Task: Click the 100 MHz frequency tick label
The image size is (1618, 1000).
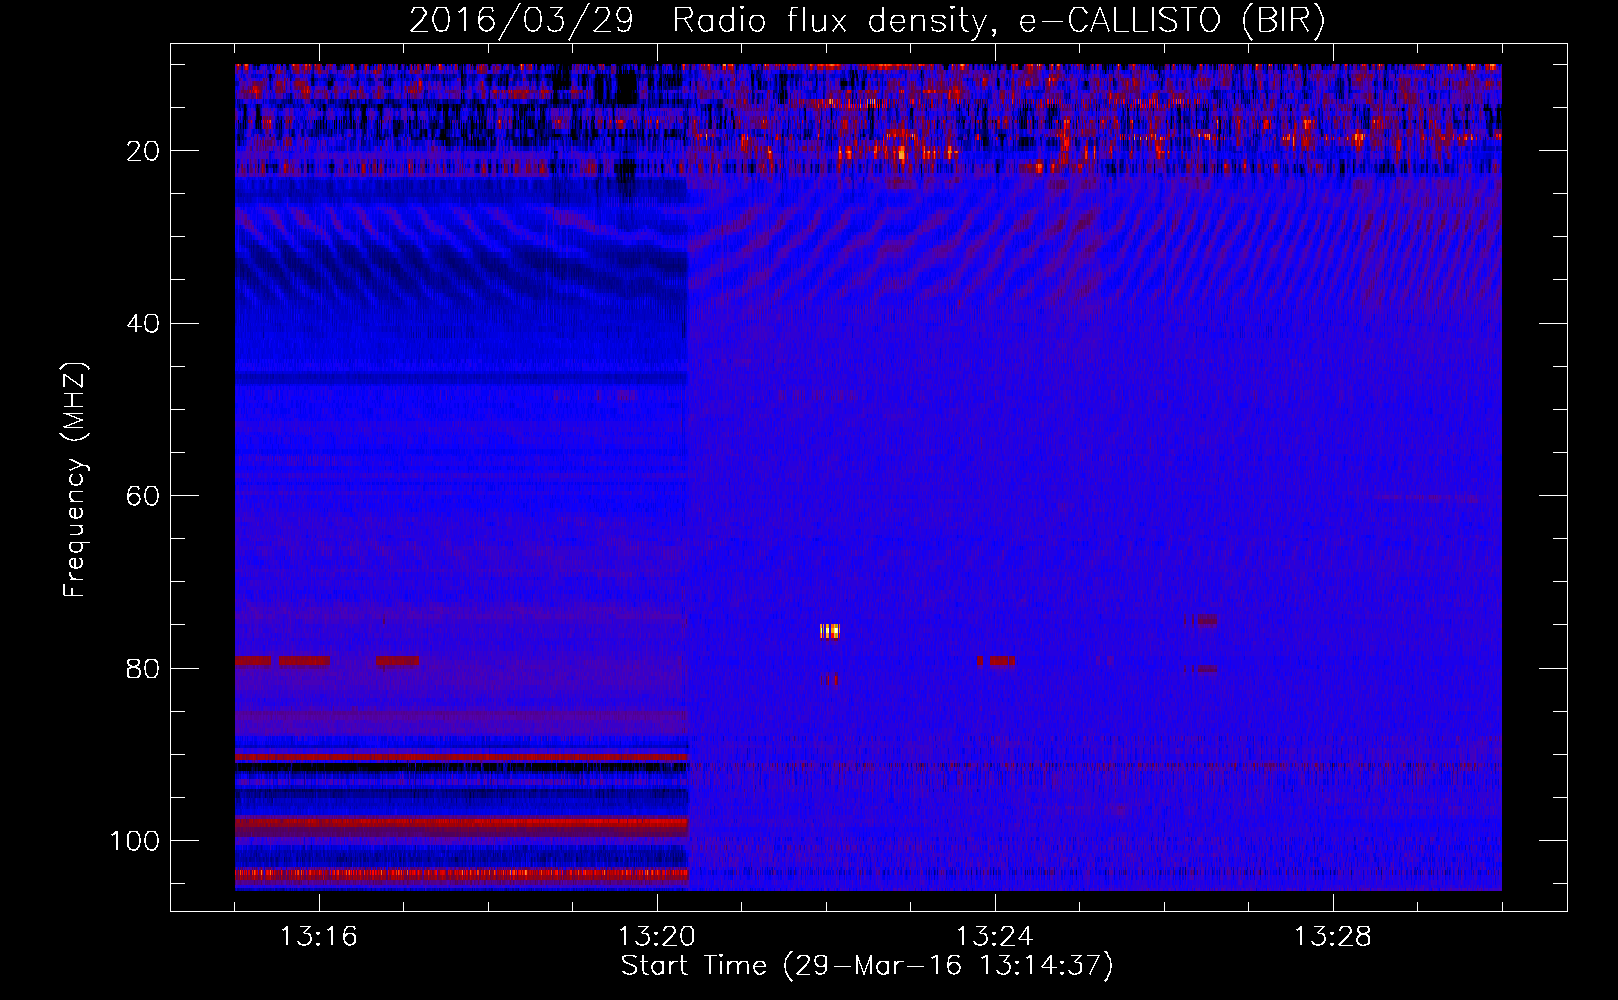Action: [136, 841]
